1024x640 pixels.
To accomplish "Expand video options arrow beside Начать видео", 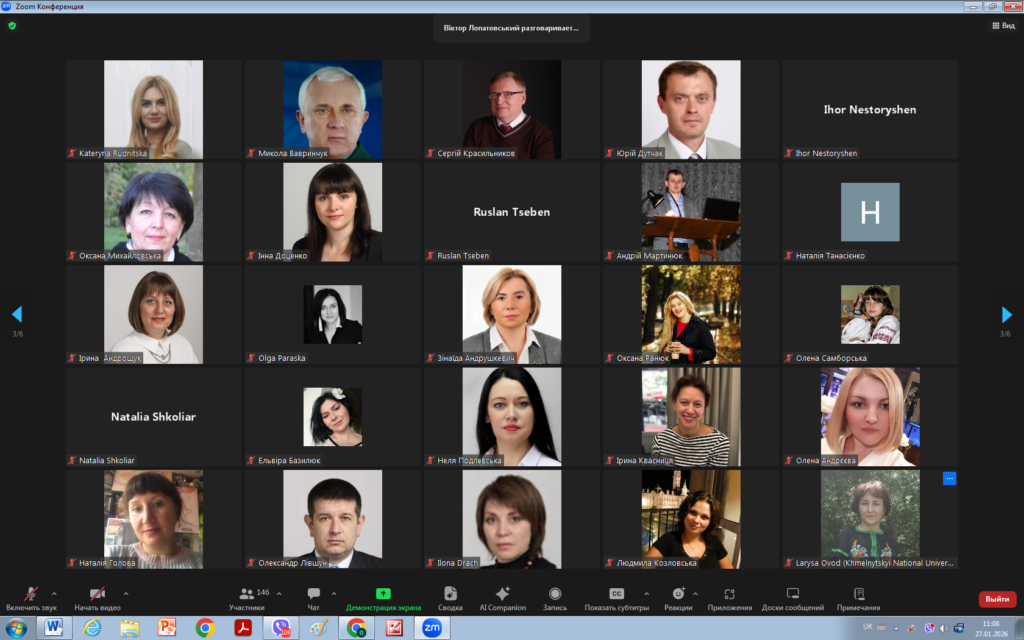I will tap(125, 593).
